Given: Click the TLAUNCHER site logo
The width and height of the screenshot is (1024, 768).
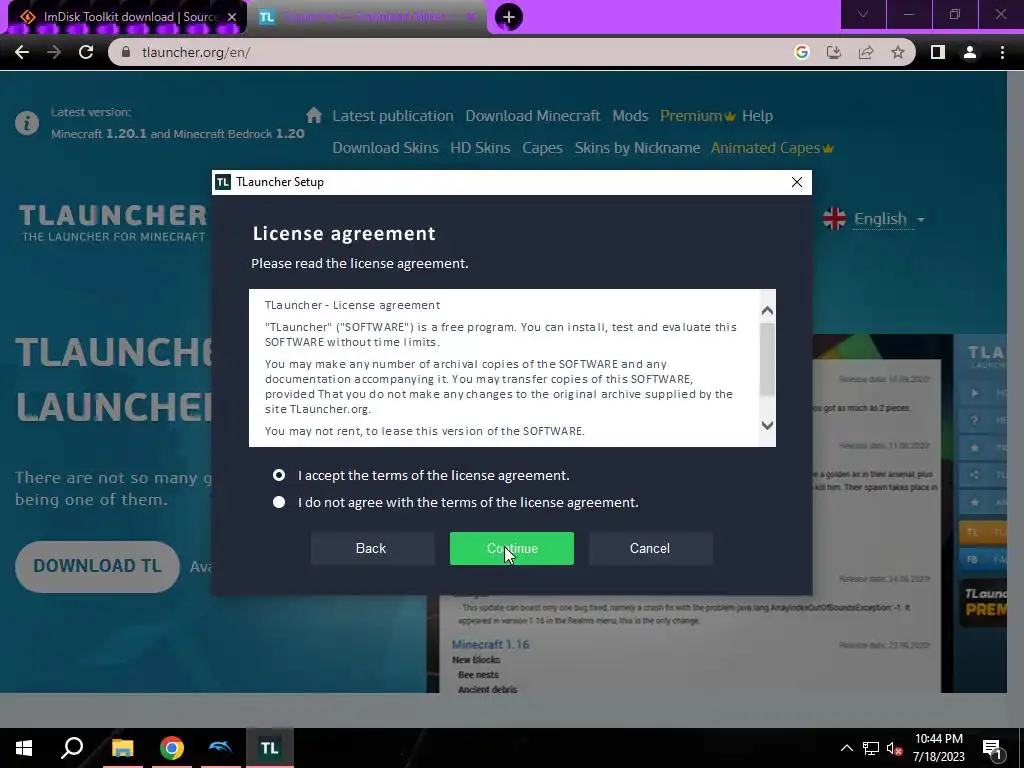Looking at the screenshot, I should 112,223.
